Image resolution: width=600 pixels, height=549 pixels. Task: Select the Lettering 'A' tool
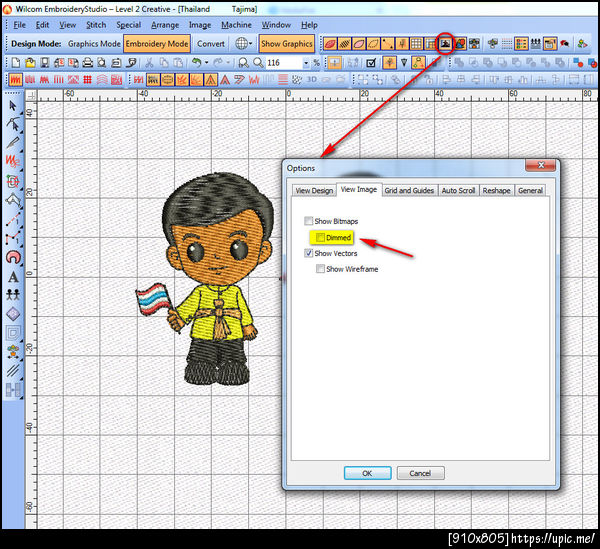click(13, 277)
